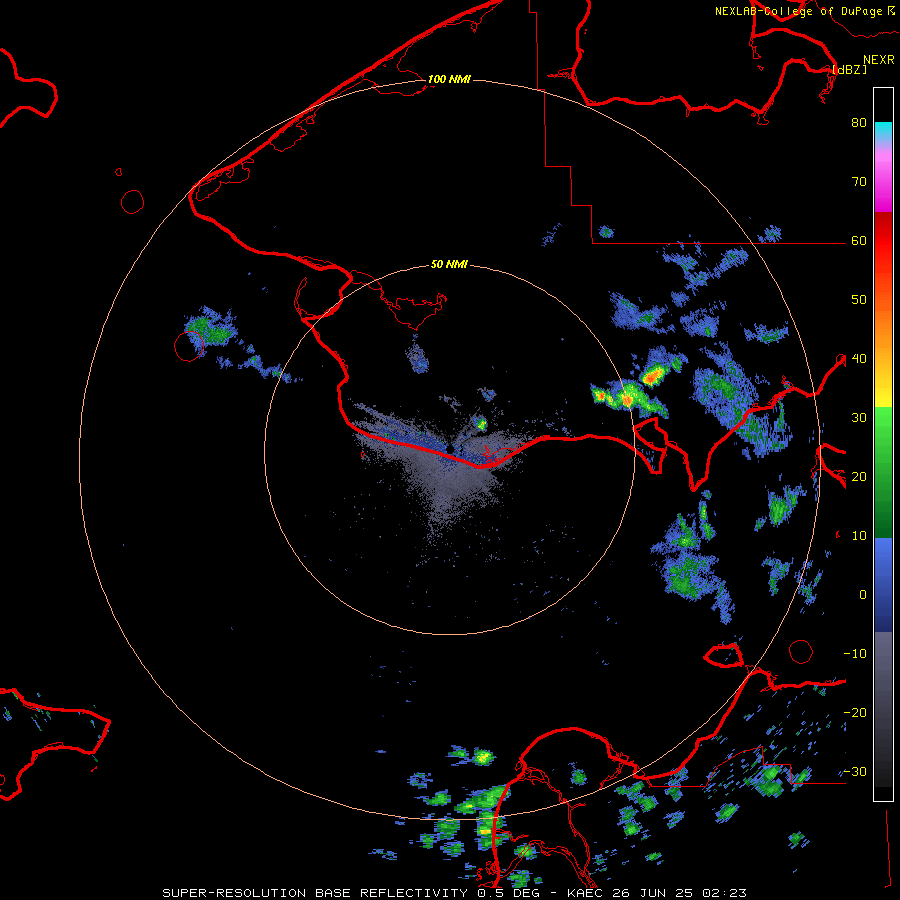Click the 30 tick label on the color scale
The height and width of the screenshot is (900, 900).
point(859,418)
